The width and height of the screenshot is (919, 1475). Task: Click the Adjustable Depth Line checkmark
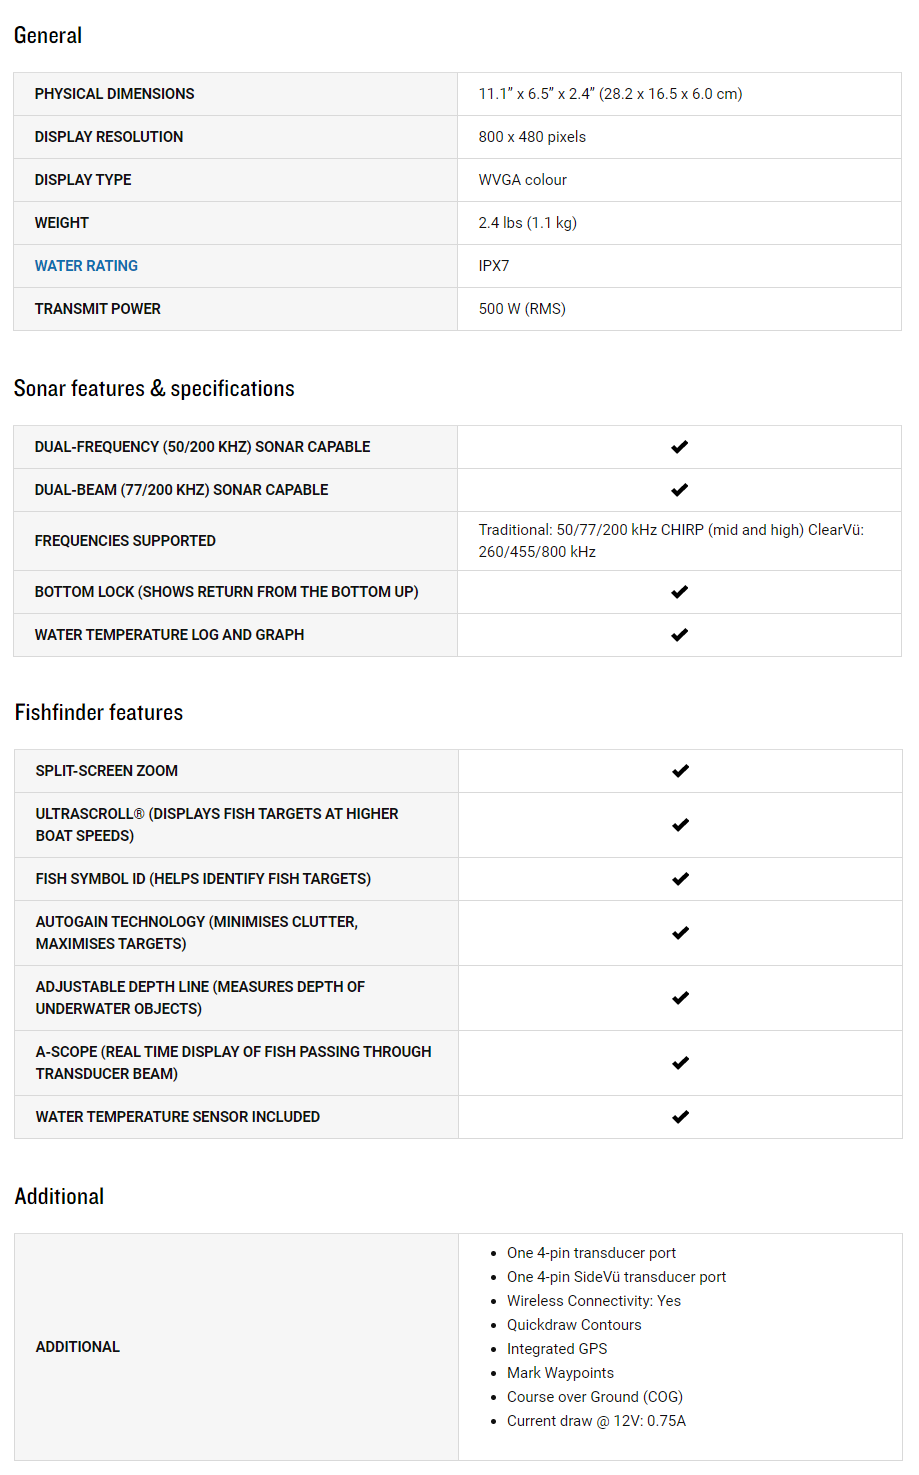click(x=681, y=998)
